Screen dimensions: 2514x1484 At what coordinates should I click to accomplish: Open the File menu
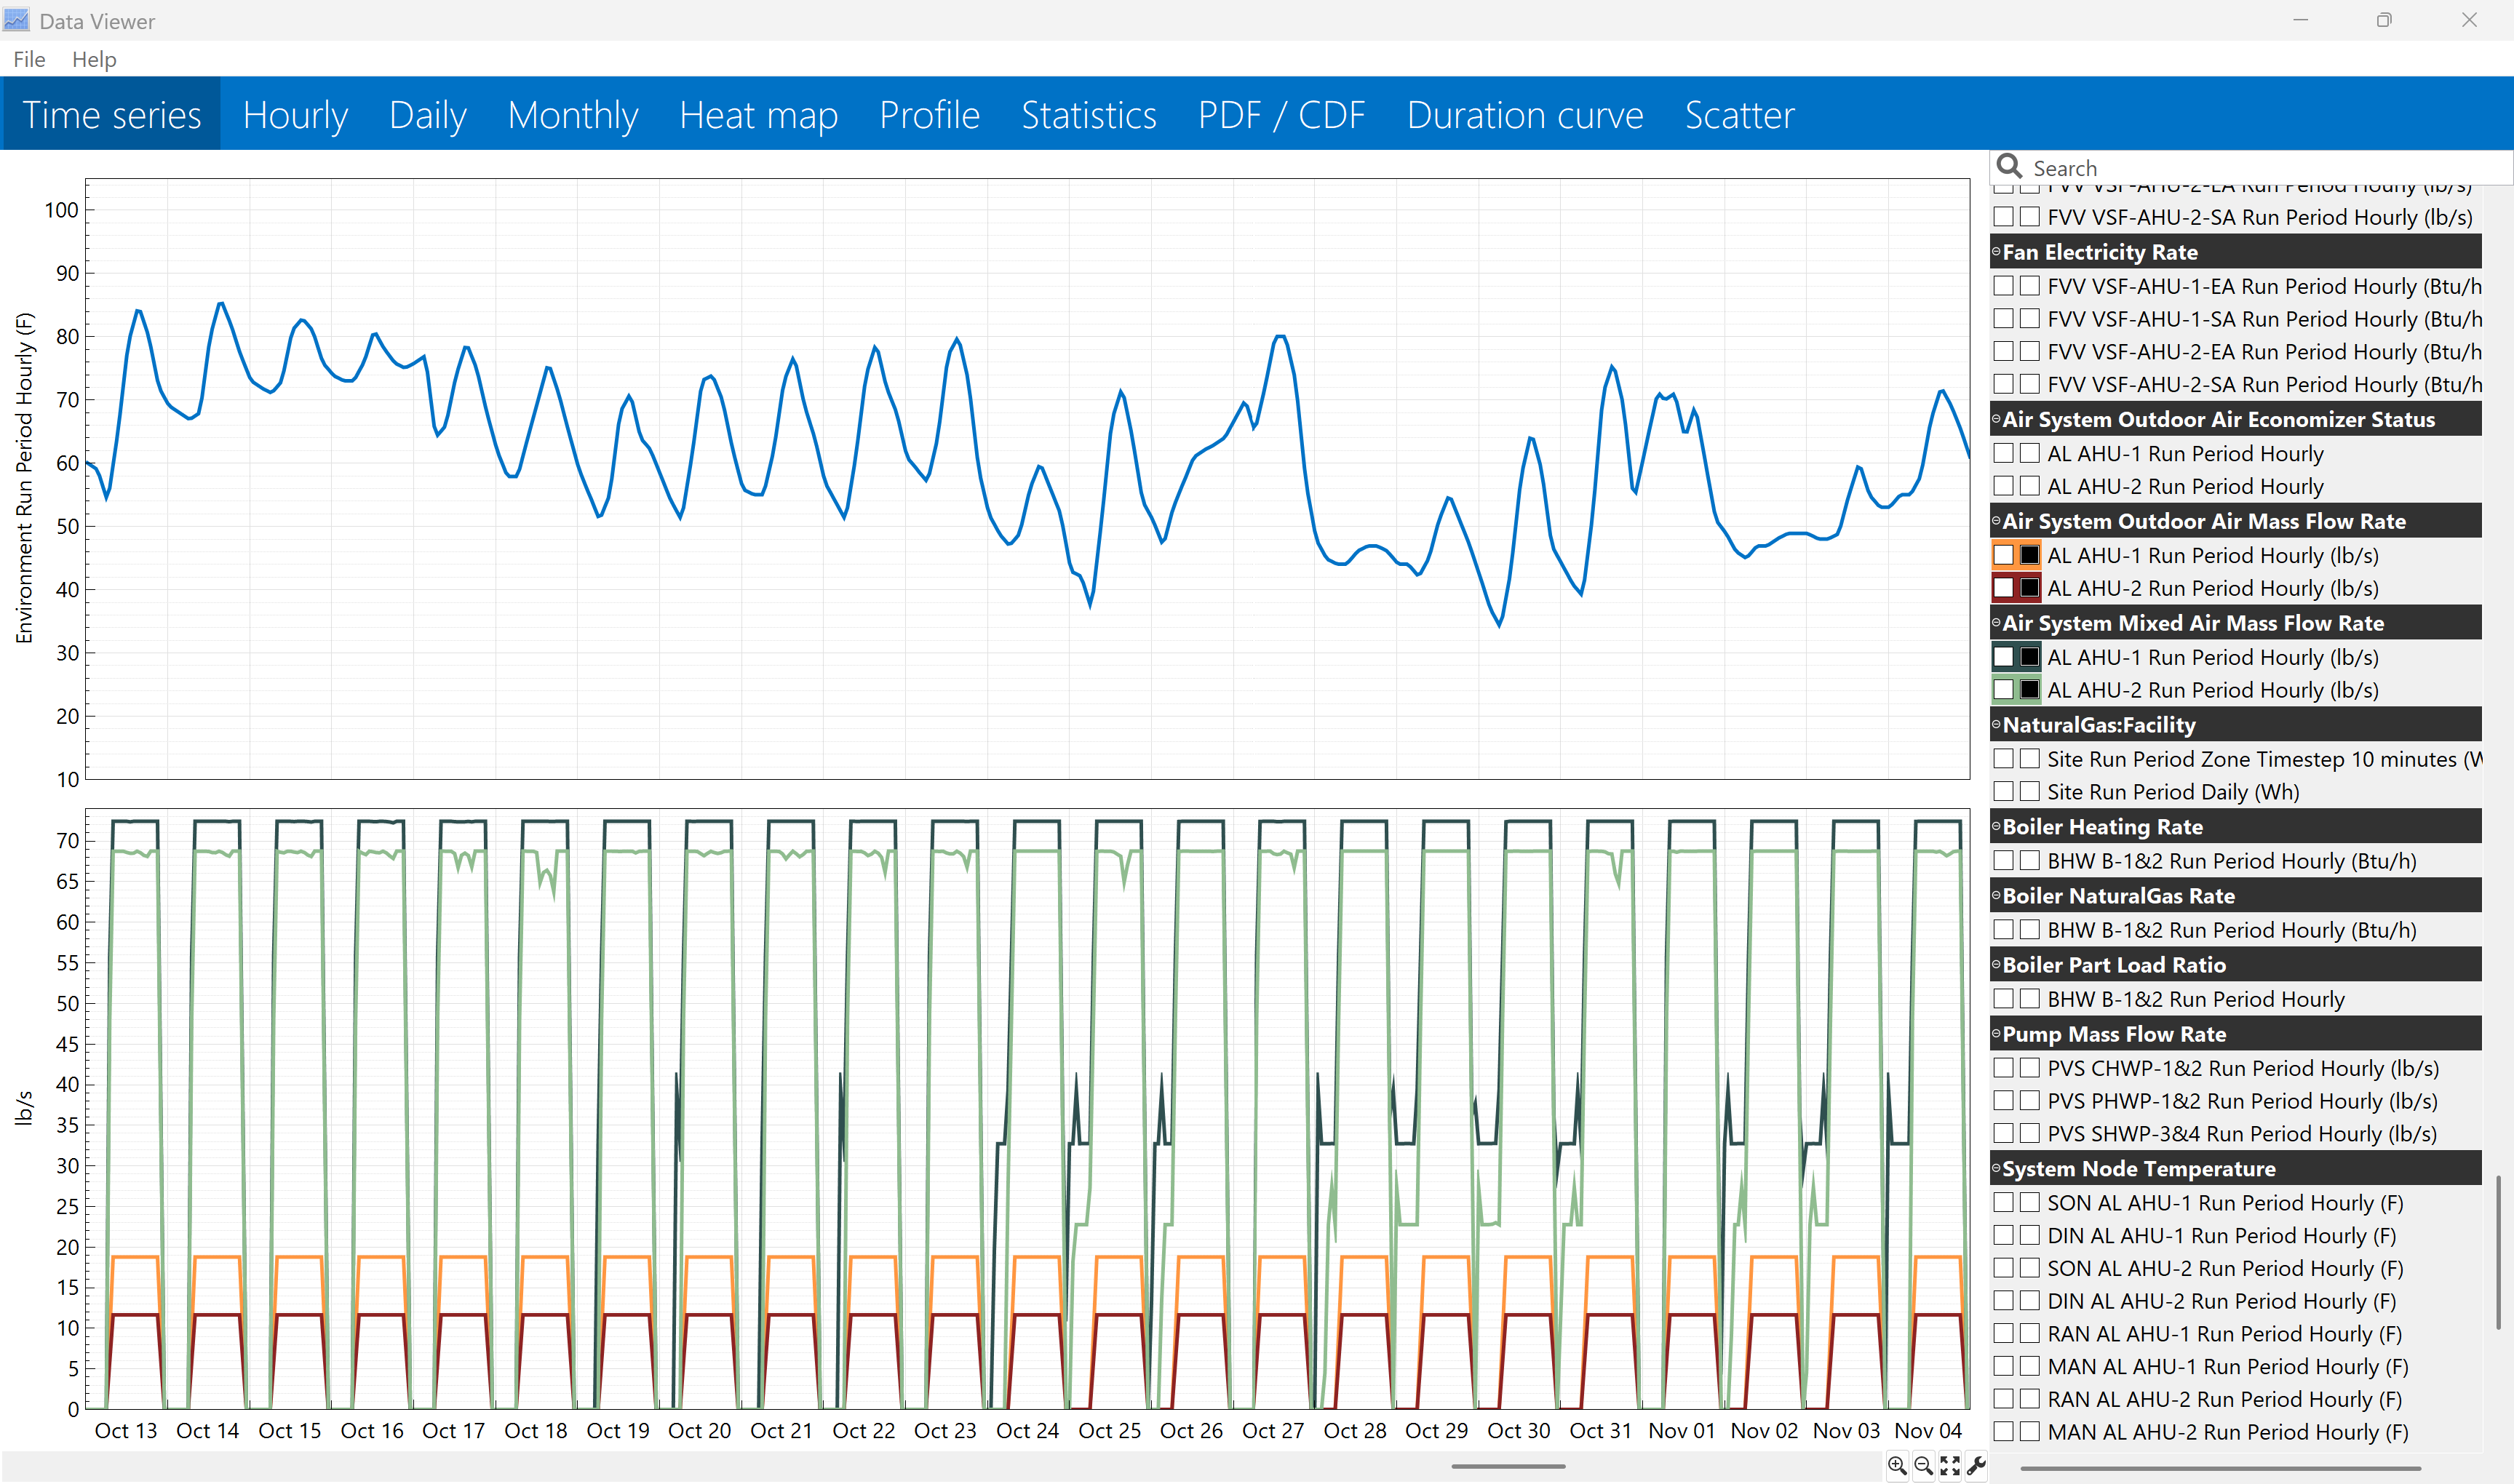(29, 59)
